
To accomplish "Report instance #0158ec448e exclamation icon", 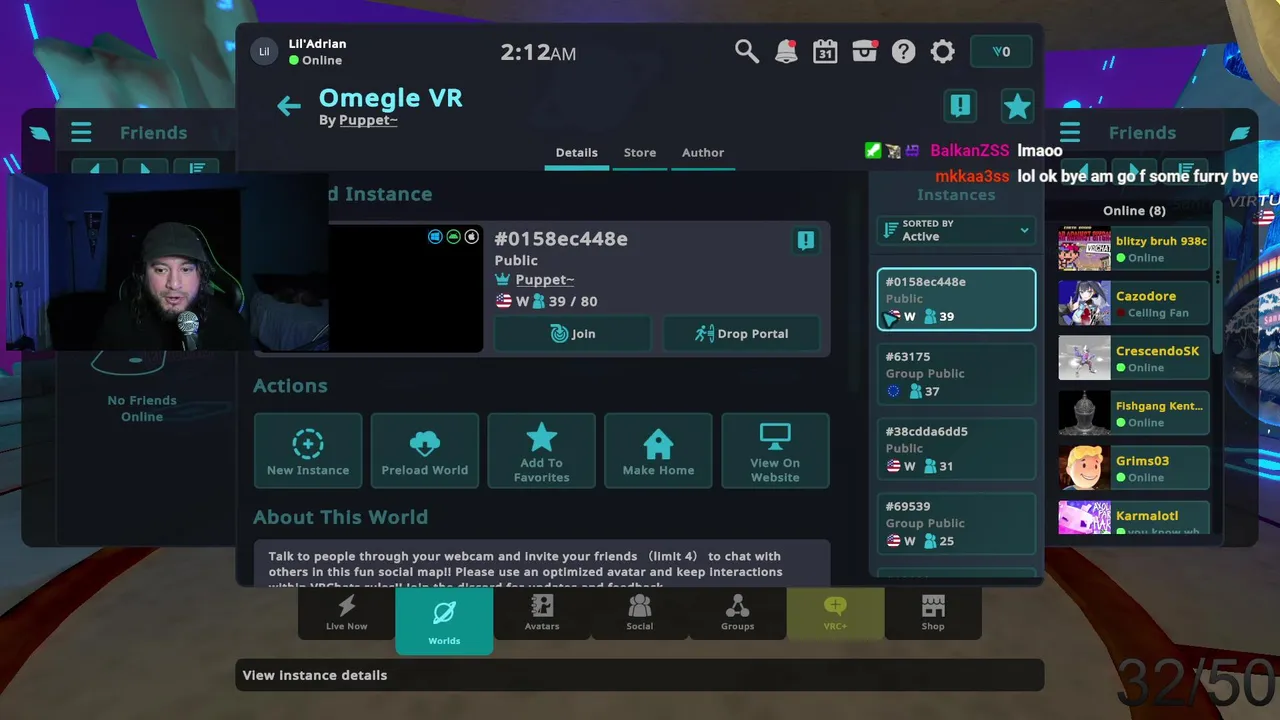I will pos(806,240).
